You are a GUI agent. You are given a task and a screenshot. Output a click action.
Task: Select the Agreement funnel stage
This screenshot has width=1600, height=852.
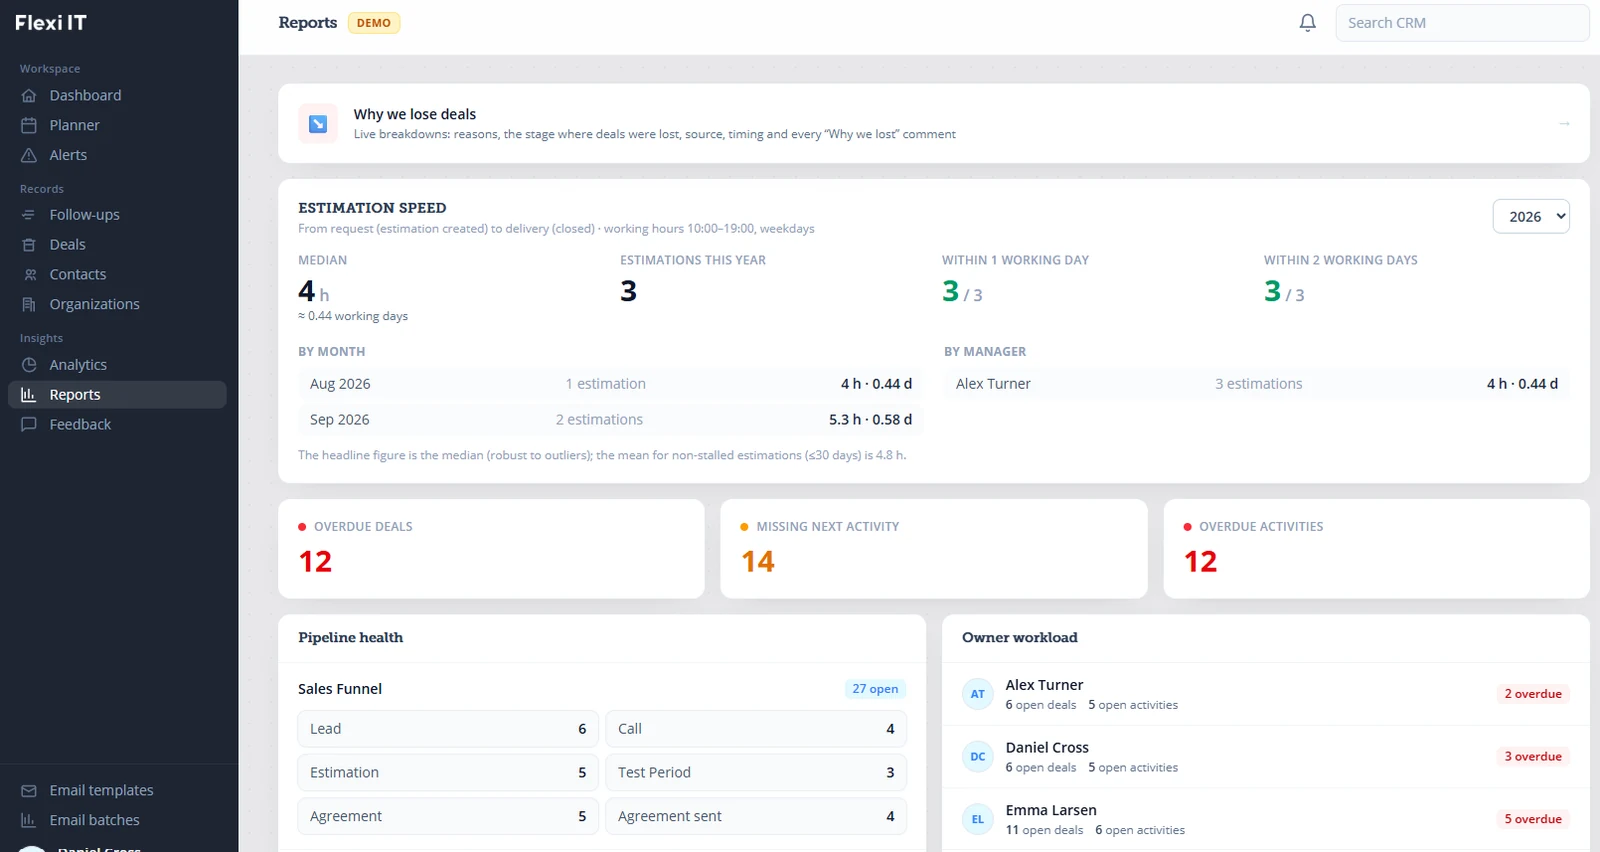448,817
